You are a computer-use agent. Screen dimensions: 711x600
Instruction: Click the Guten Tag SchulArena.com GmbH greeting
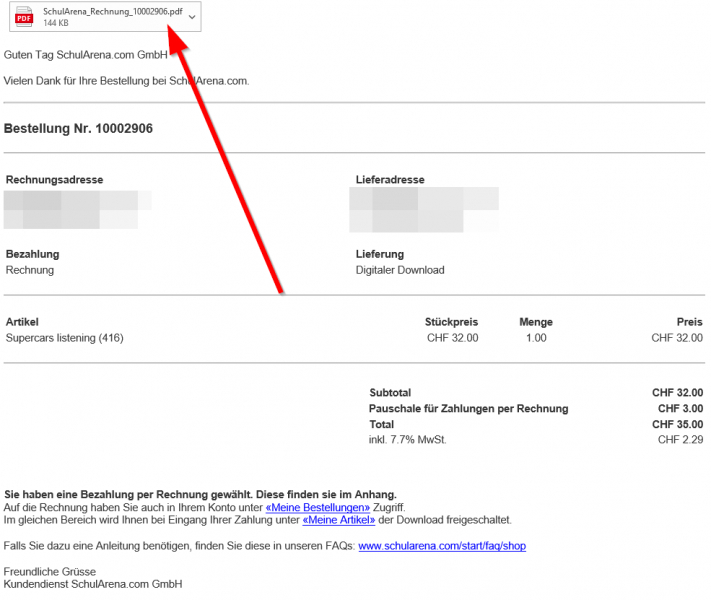86,55
